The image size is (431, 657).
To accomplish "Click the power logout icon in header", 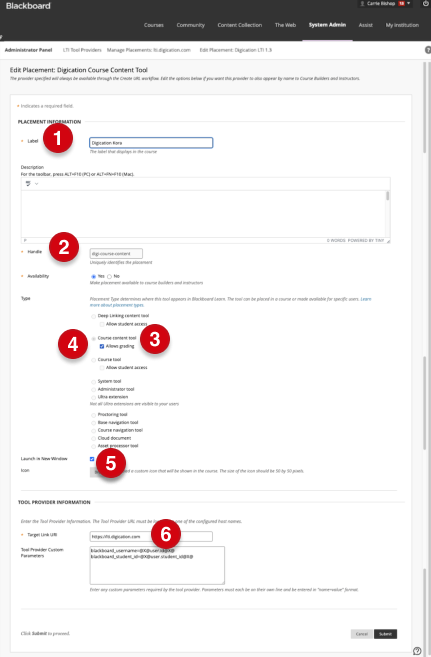I will pos(426,3).
